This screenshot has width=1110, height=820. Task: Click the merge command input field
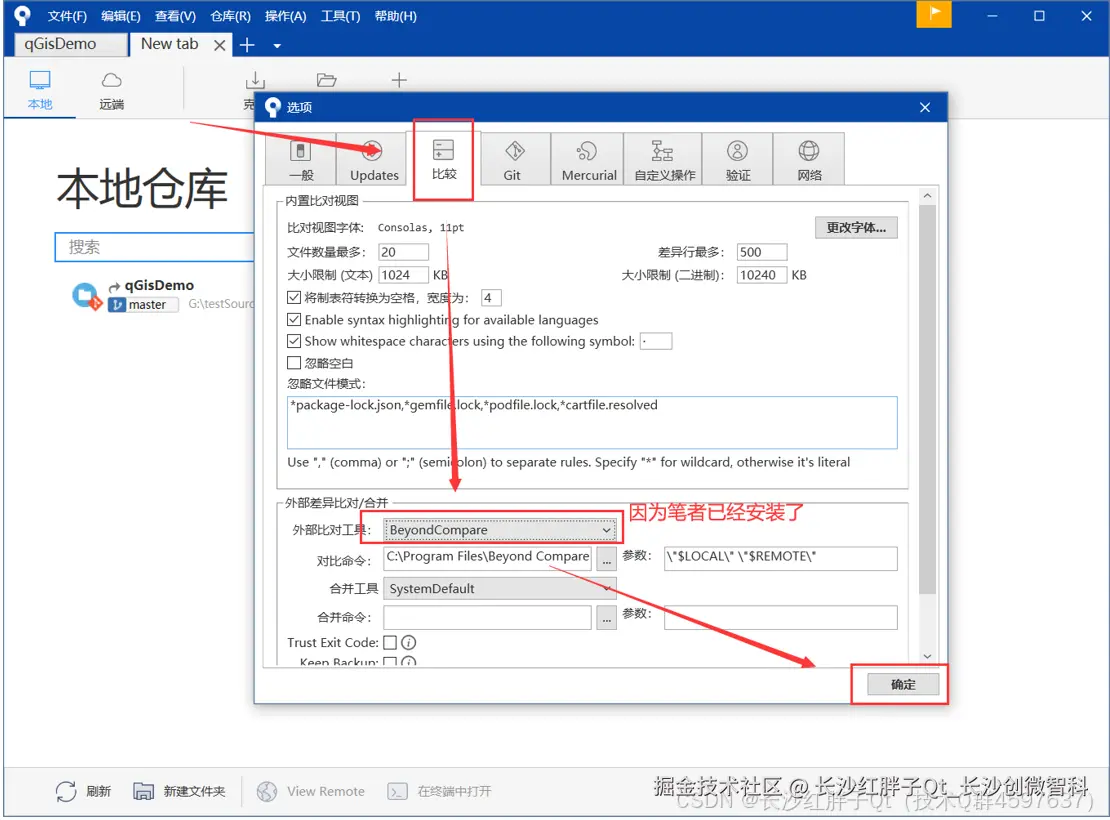point(487,617)
